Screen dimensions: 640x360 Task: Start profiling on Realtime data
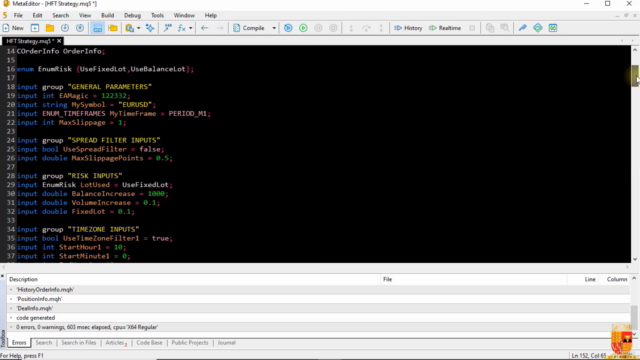tap(444, 28)
